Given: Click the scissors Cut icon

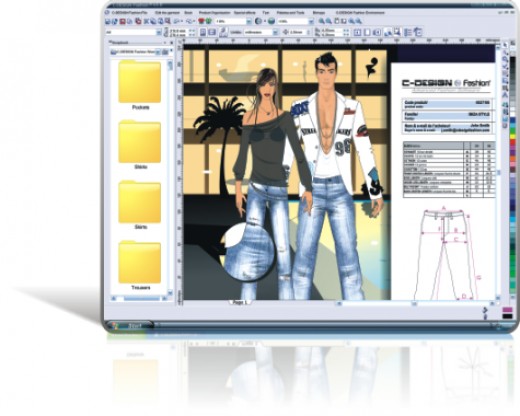Looking at the screenshot, I should click(x=146, y=21).
